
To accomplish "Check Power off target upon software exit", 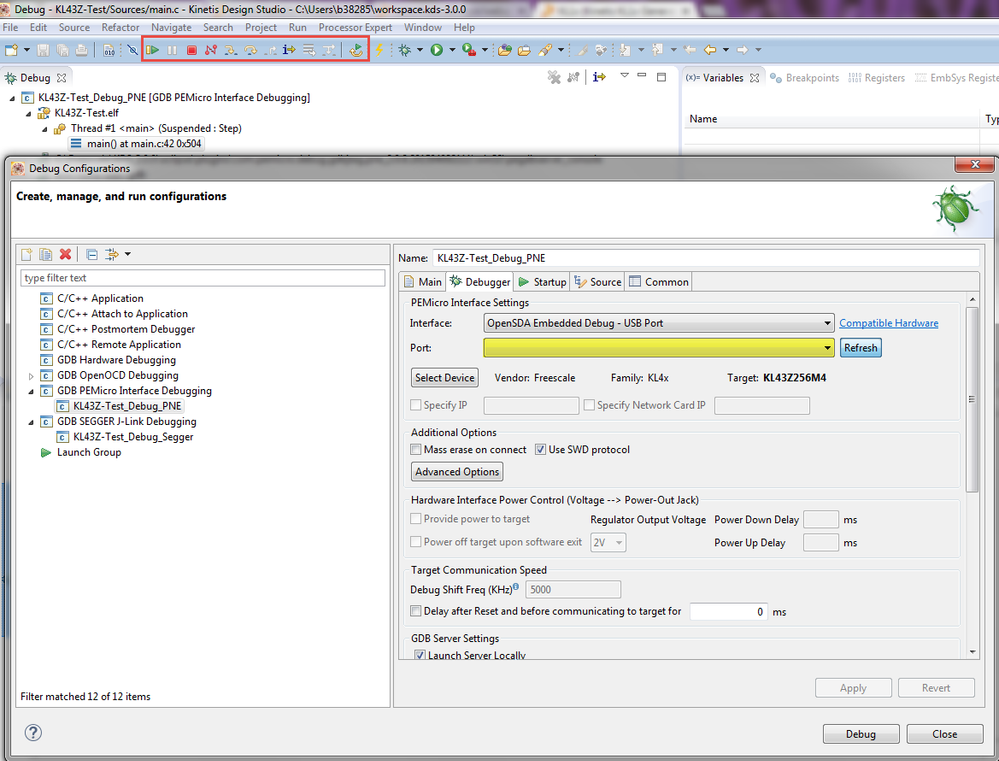I will (x=416, y=542).
